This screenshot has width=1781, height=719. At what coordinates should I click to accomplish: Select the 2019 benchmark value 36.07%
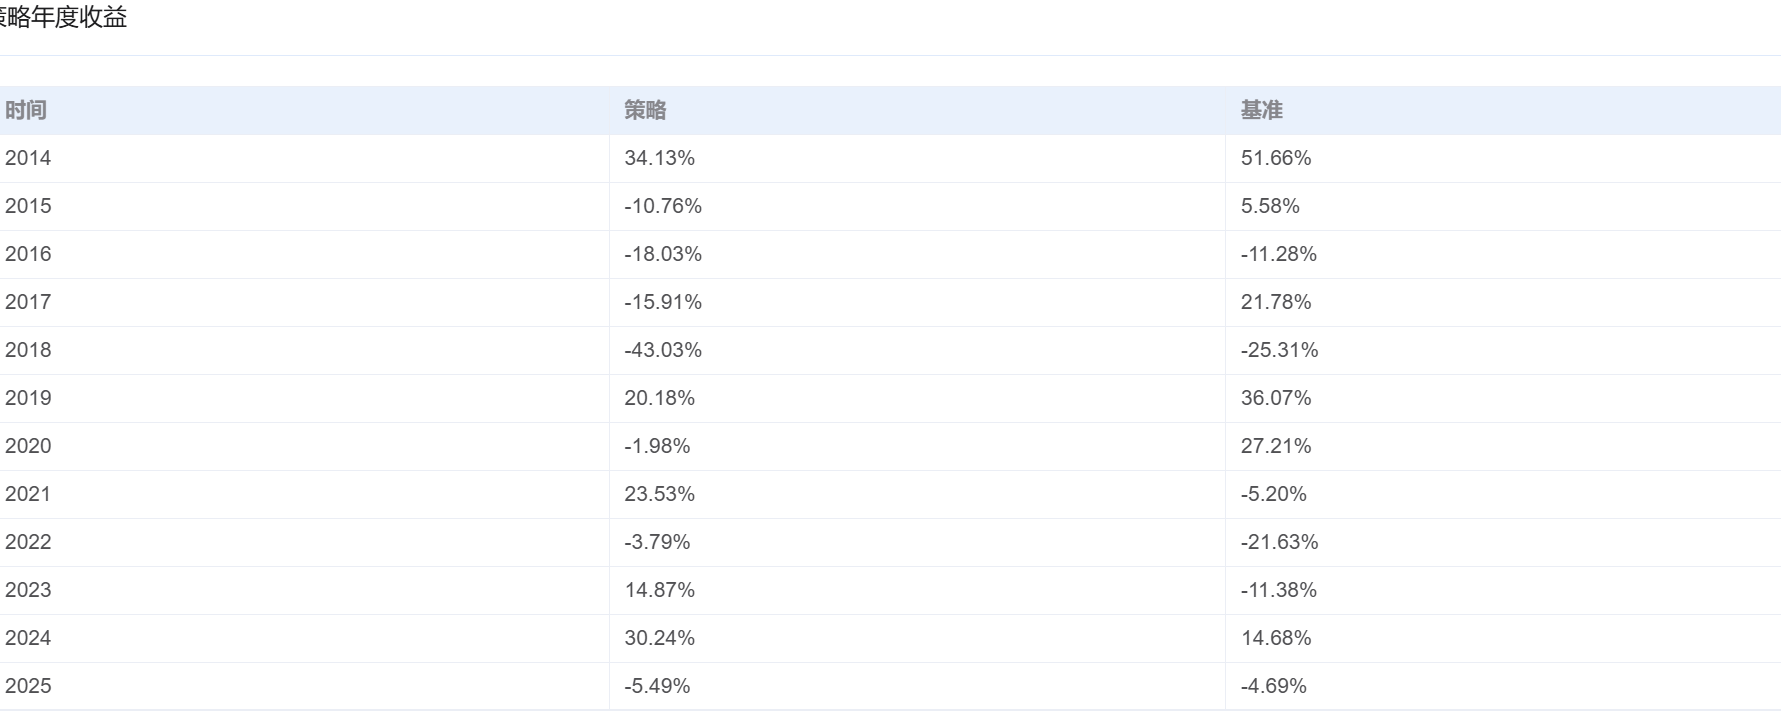coord(1275,398)
